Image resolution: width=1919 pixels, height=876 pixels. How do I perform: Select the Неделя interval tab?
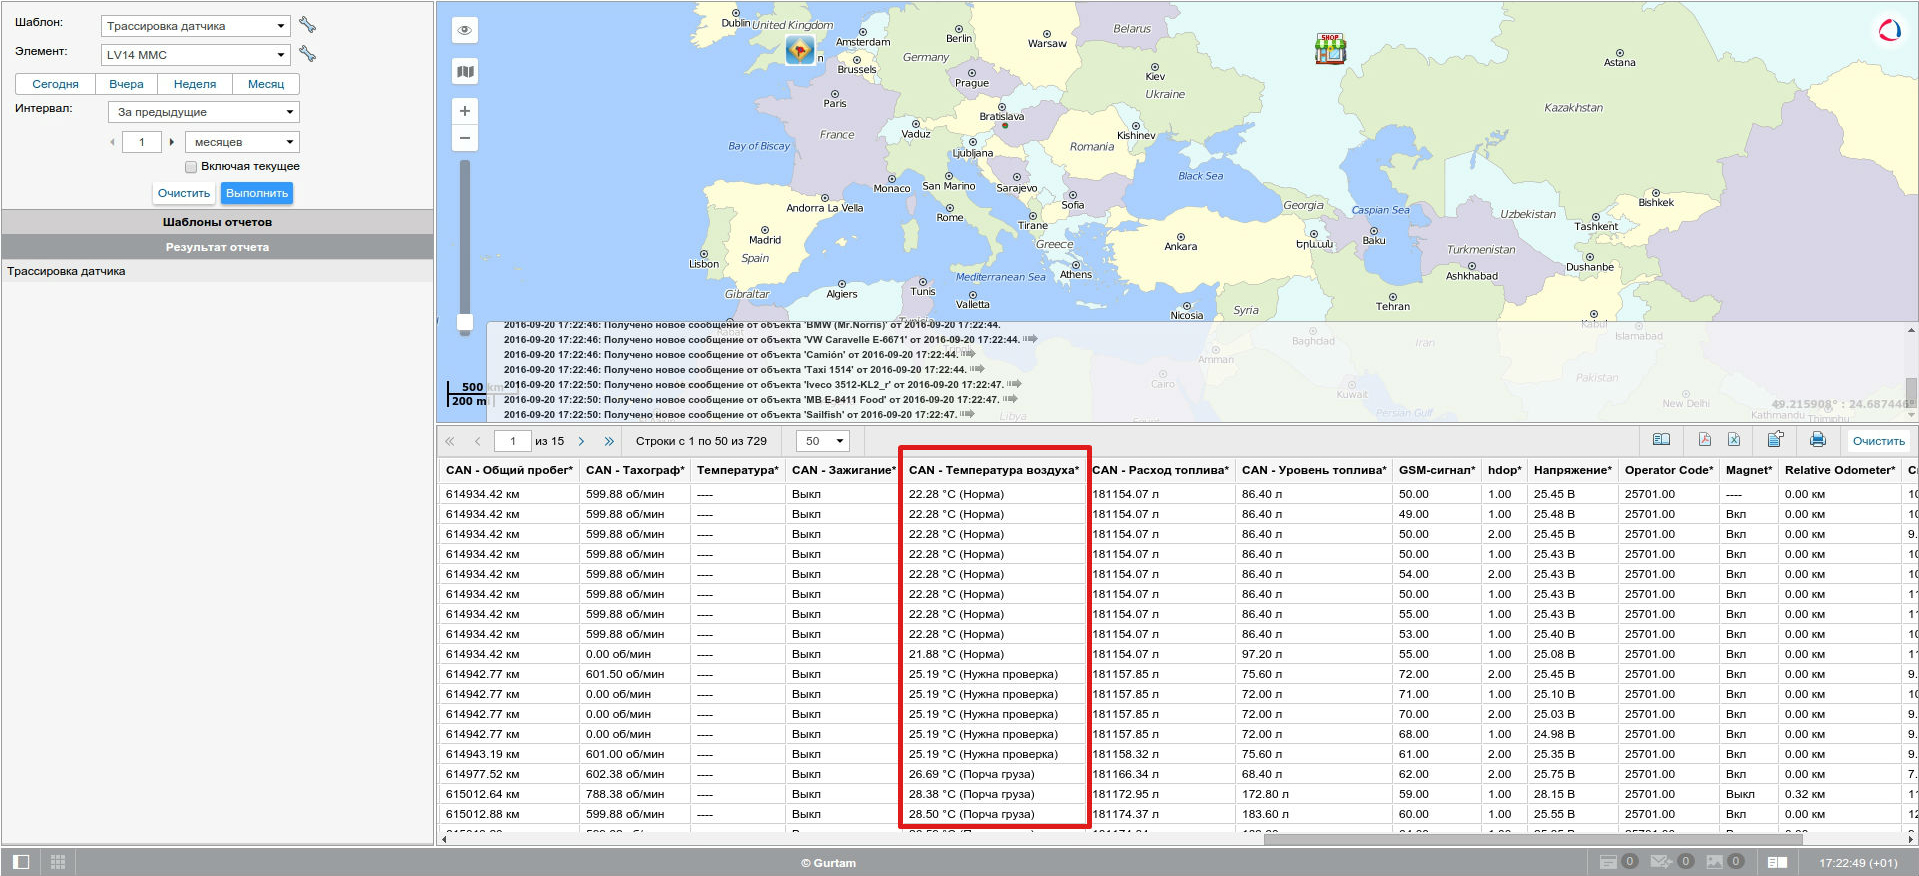click(194, 84)
